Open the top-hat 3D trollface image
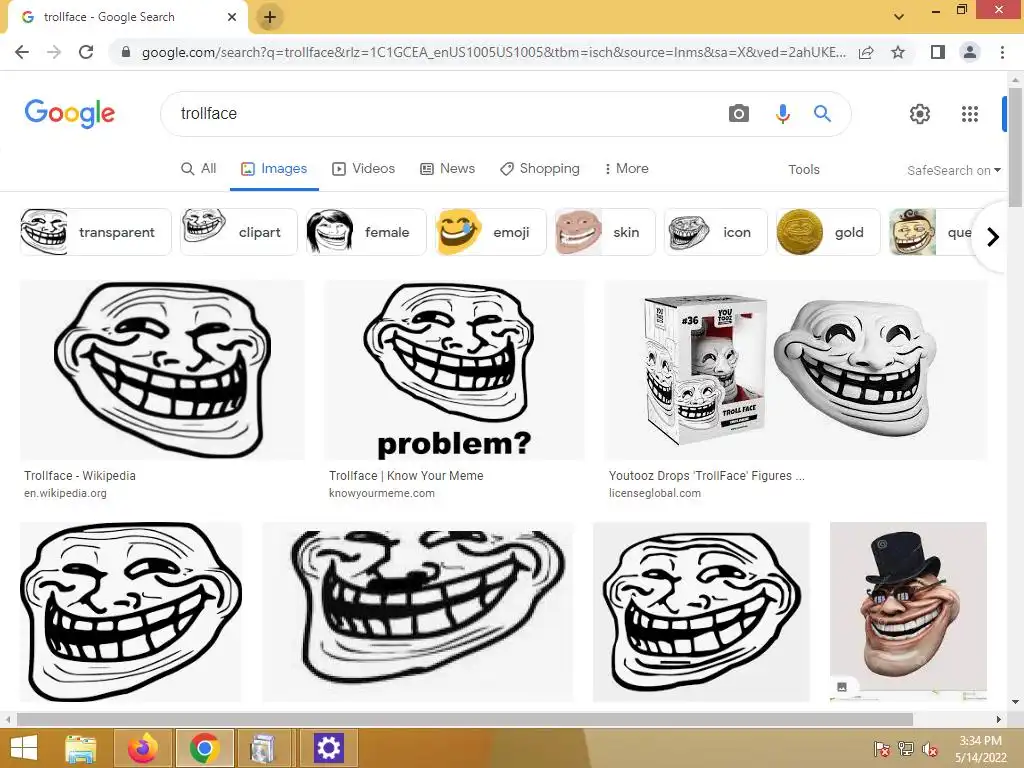The height and width of the screenshot is (768, 1024). [908, 611]
